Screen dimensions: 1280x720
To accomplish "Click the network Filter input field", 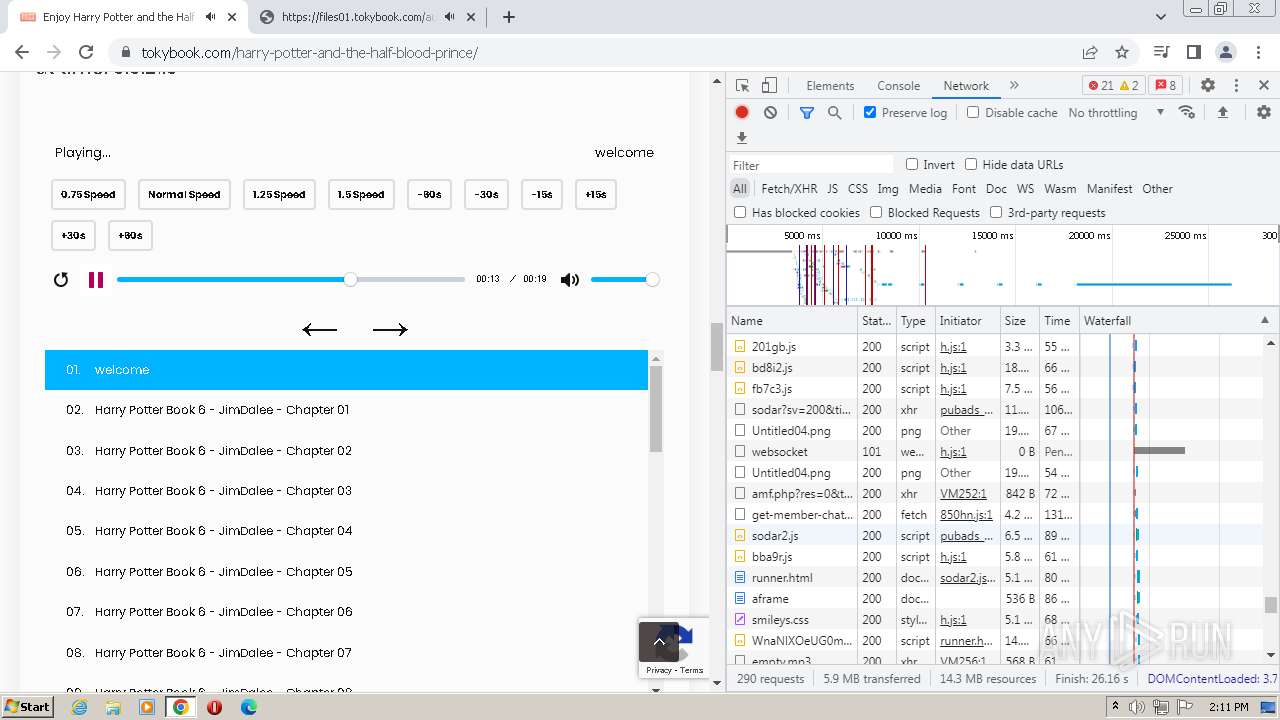I will 811,165.
